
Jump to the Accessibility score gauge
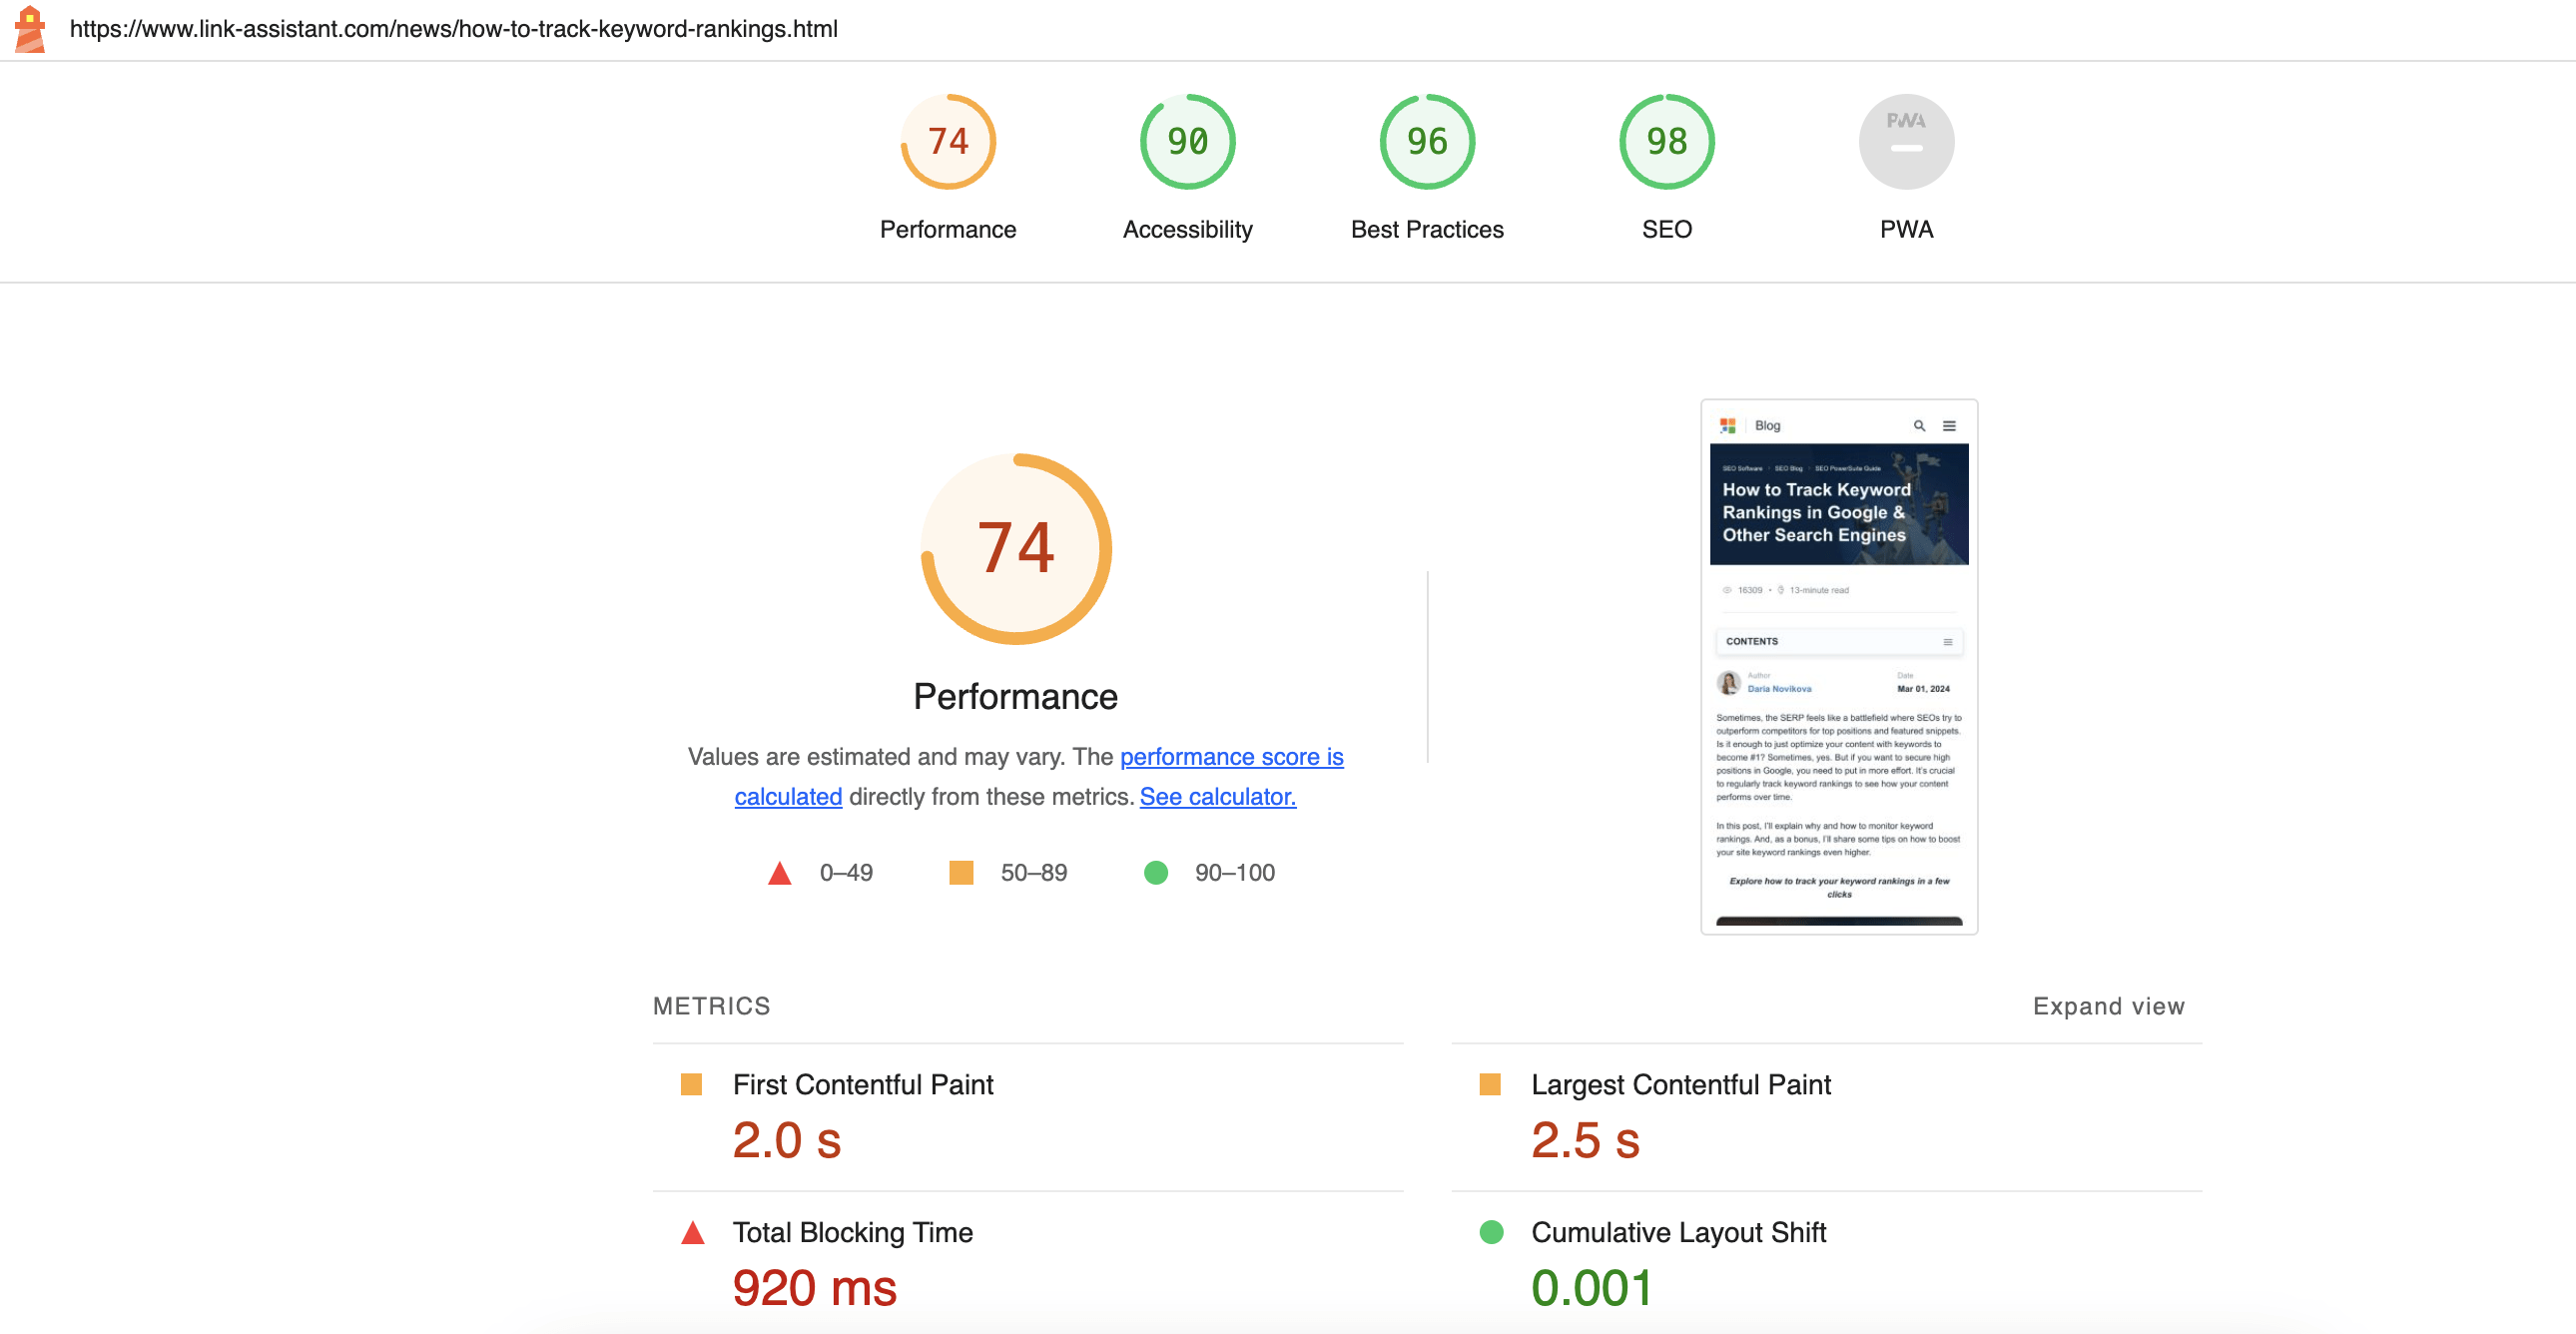tap(1187, 142)
